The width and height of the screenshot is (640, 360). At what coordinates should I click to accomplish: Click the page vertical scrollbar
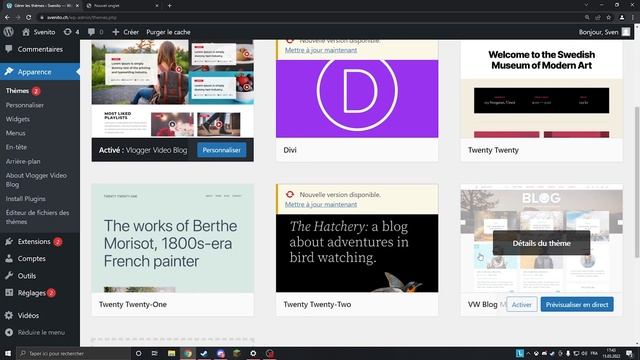coord(637,182)
